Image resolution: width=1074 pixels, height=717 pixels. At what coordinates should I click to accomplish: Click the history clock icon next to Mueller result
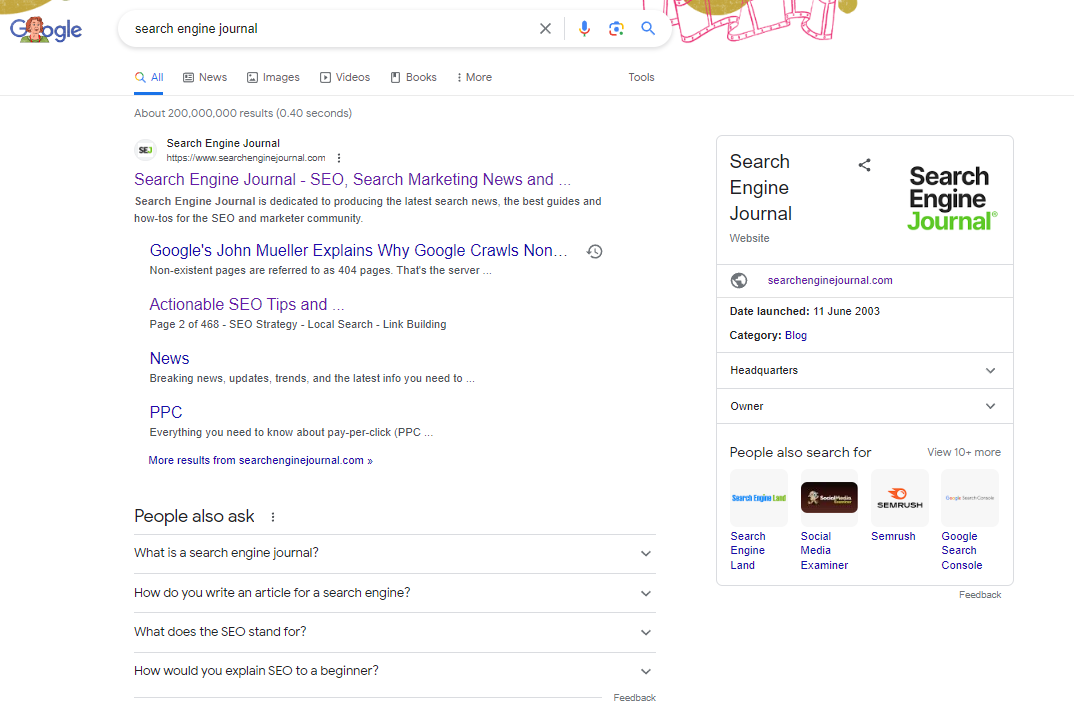[x=595, y=251]
